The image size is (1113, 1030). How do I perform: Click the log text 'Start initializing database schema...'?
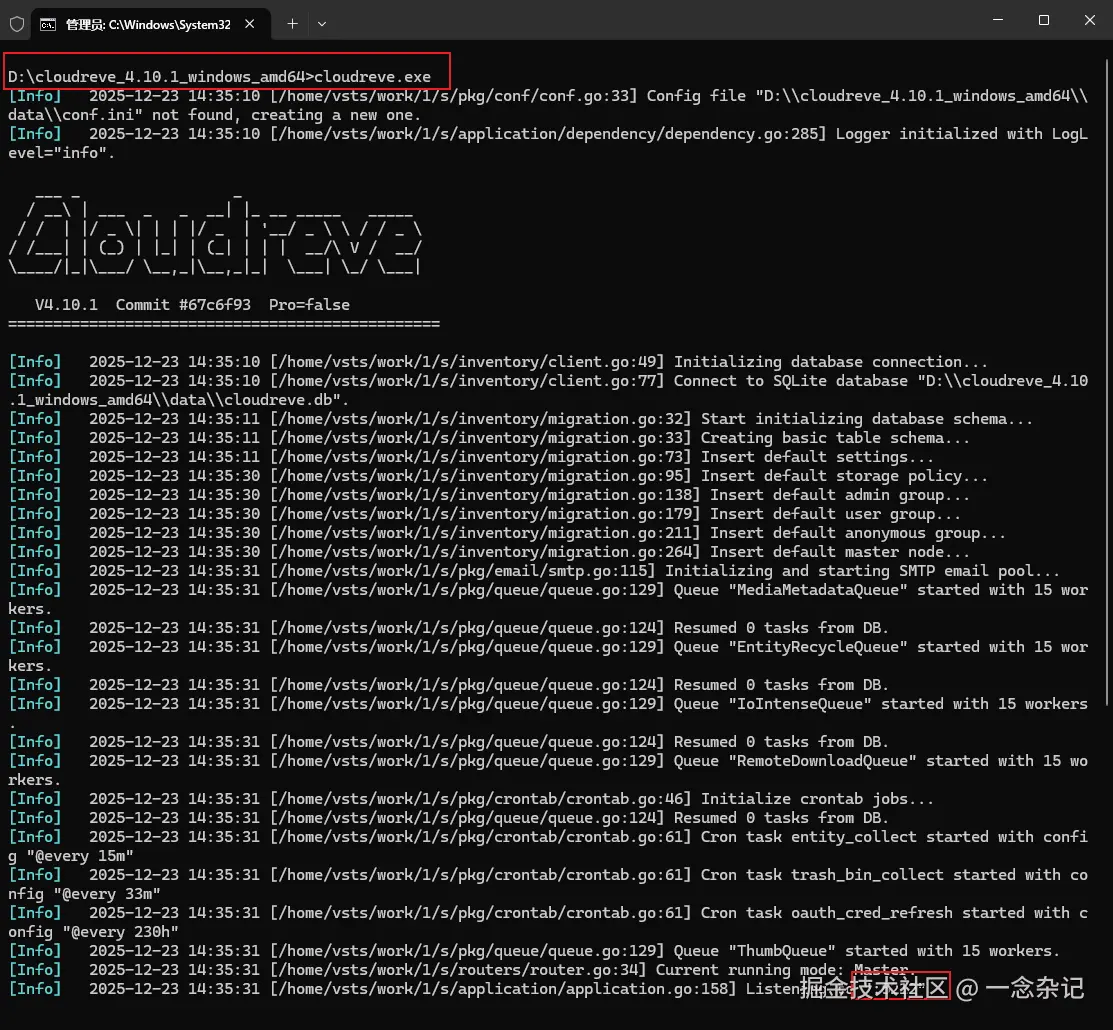pos(867,419)
